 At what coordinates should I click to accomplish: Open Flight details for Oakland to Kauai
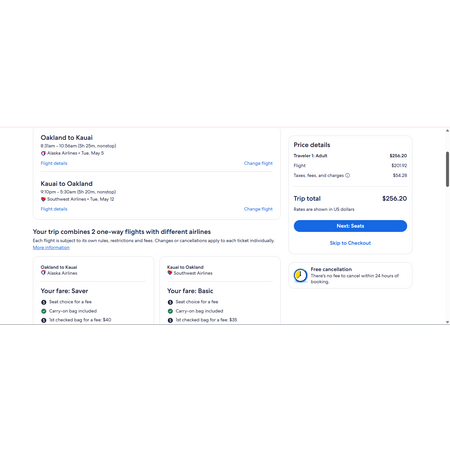click(54, 163)
